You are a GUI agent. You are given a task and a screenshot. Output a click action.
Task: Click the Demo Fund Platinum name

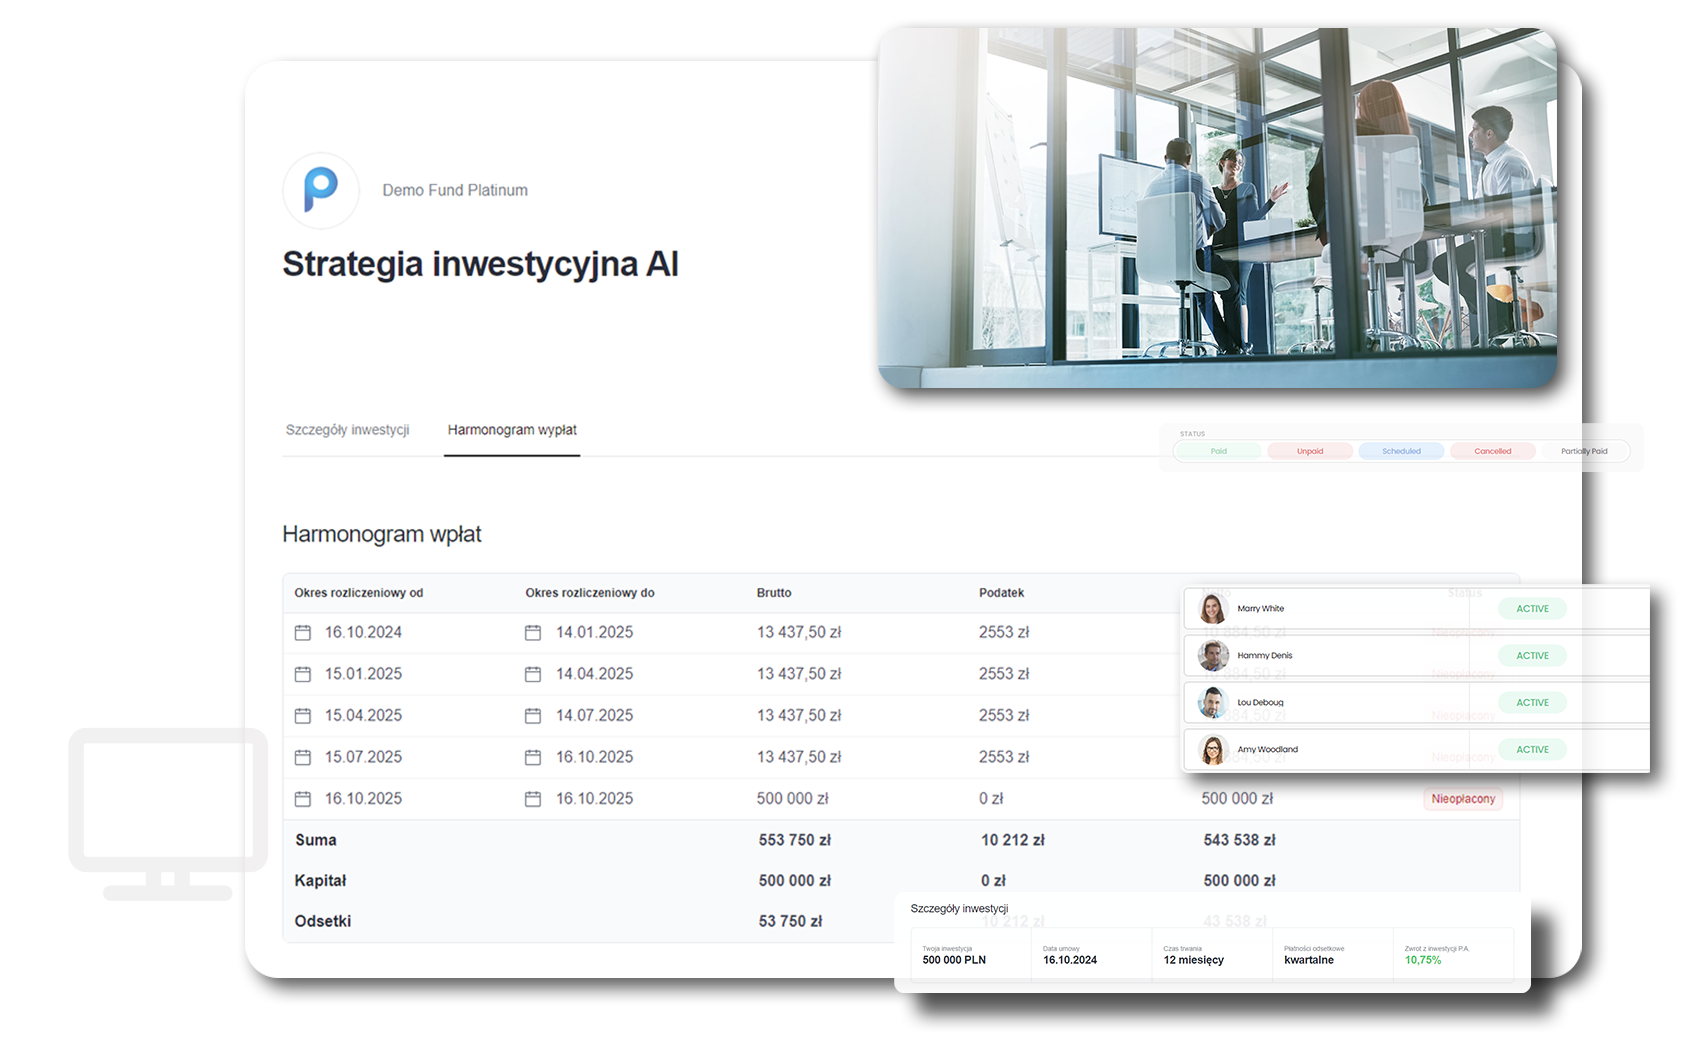click(x=455, y=190)
